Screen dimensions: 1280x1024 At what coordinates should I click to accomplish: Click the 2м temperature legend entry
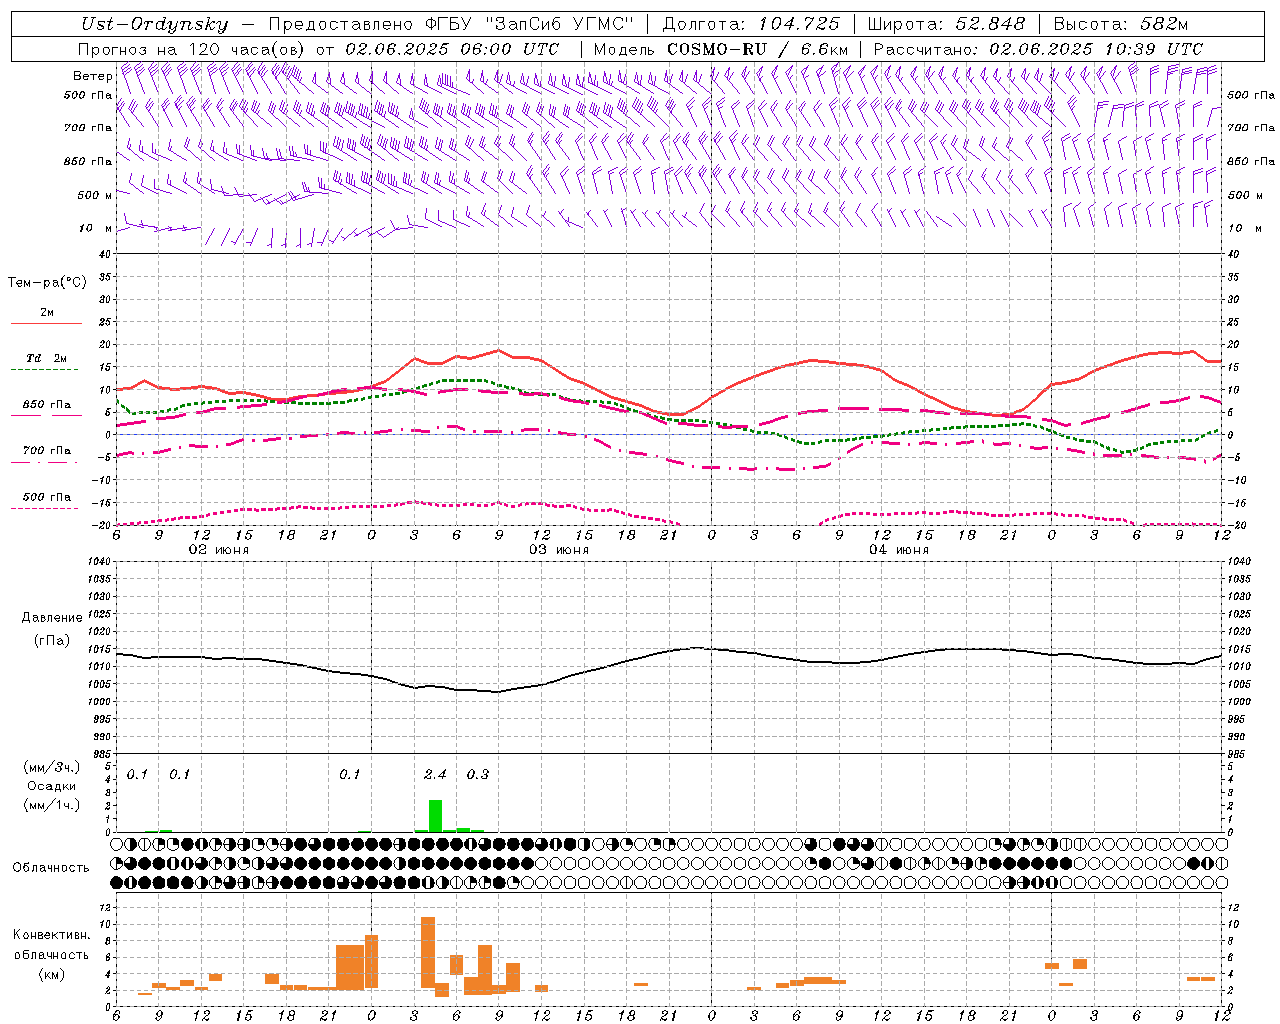pos(47,312)
